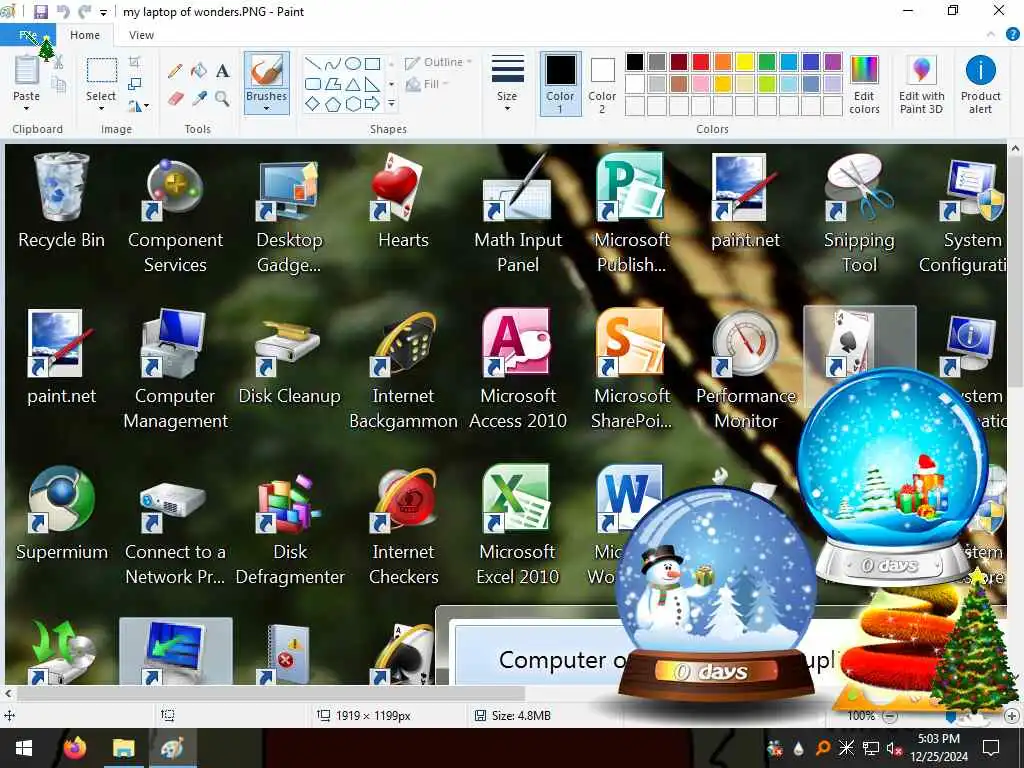Screen dimensions: 1024x768
Task: Choose the Right arrow shape
Action: 372,103
